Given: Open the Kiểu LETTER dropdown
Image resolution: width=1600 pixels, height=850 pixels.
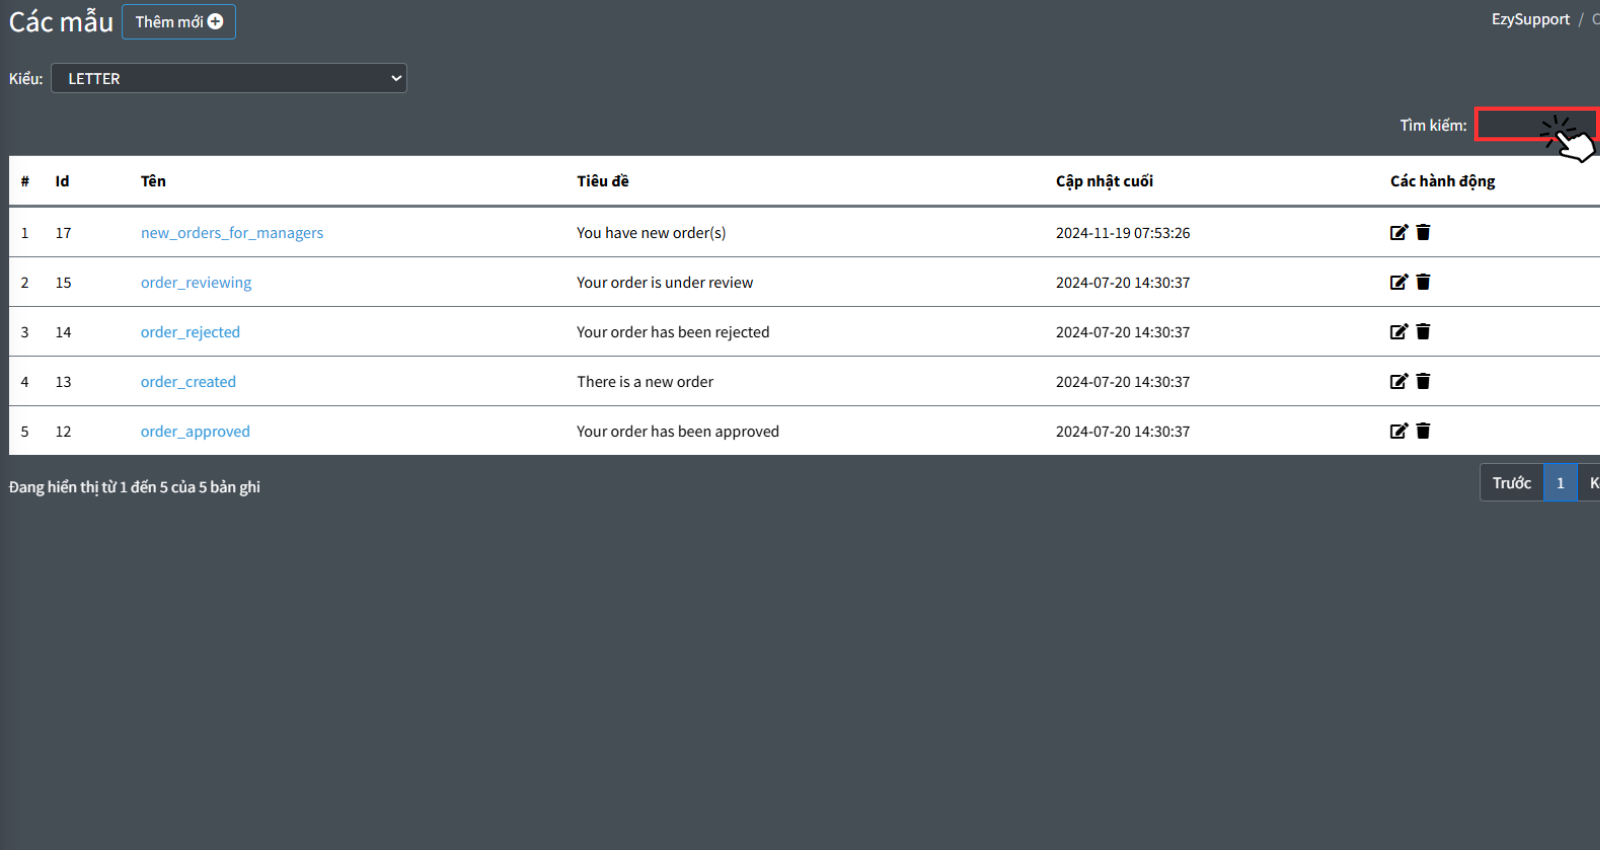Looking at the screenshot, I should click(229, 78).
